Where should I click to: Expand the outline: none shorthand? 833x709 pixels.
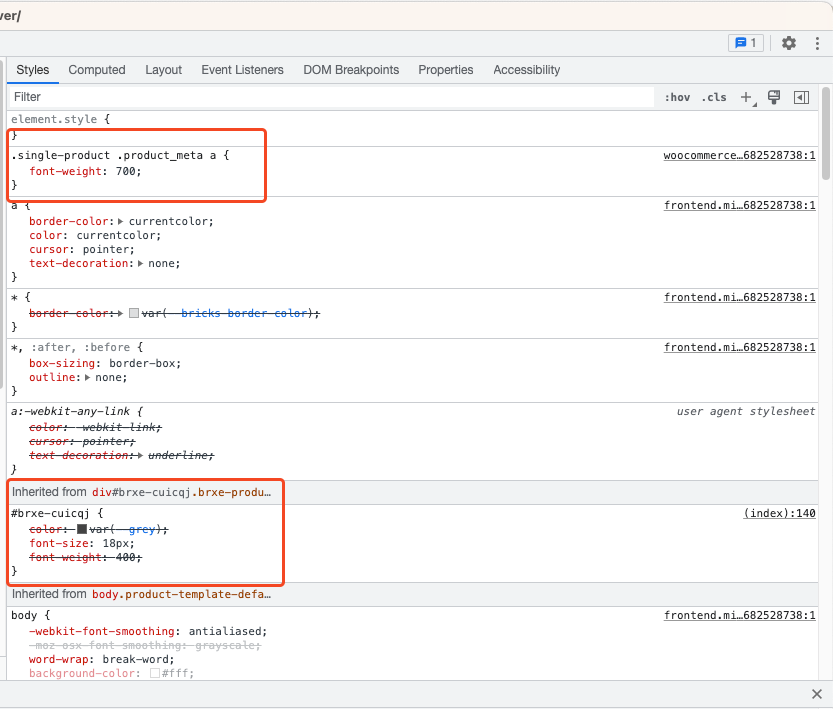click(88, 377)
